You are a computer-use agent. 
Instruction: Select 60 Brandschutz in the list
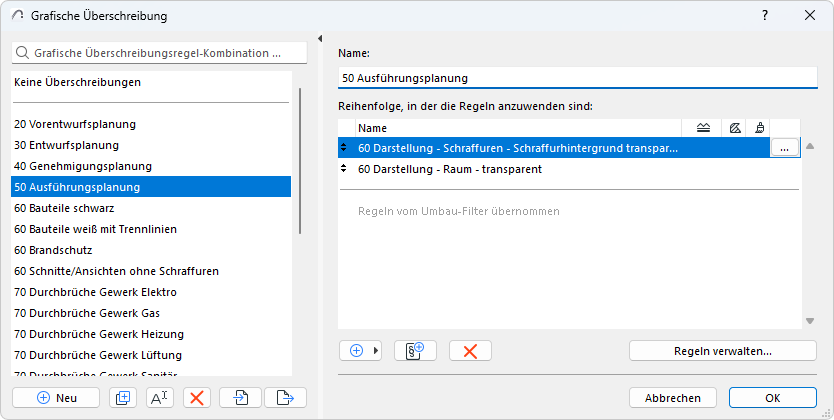(x=49, y=250)
